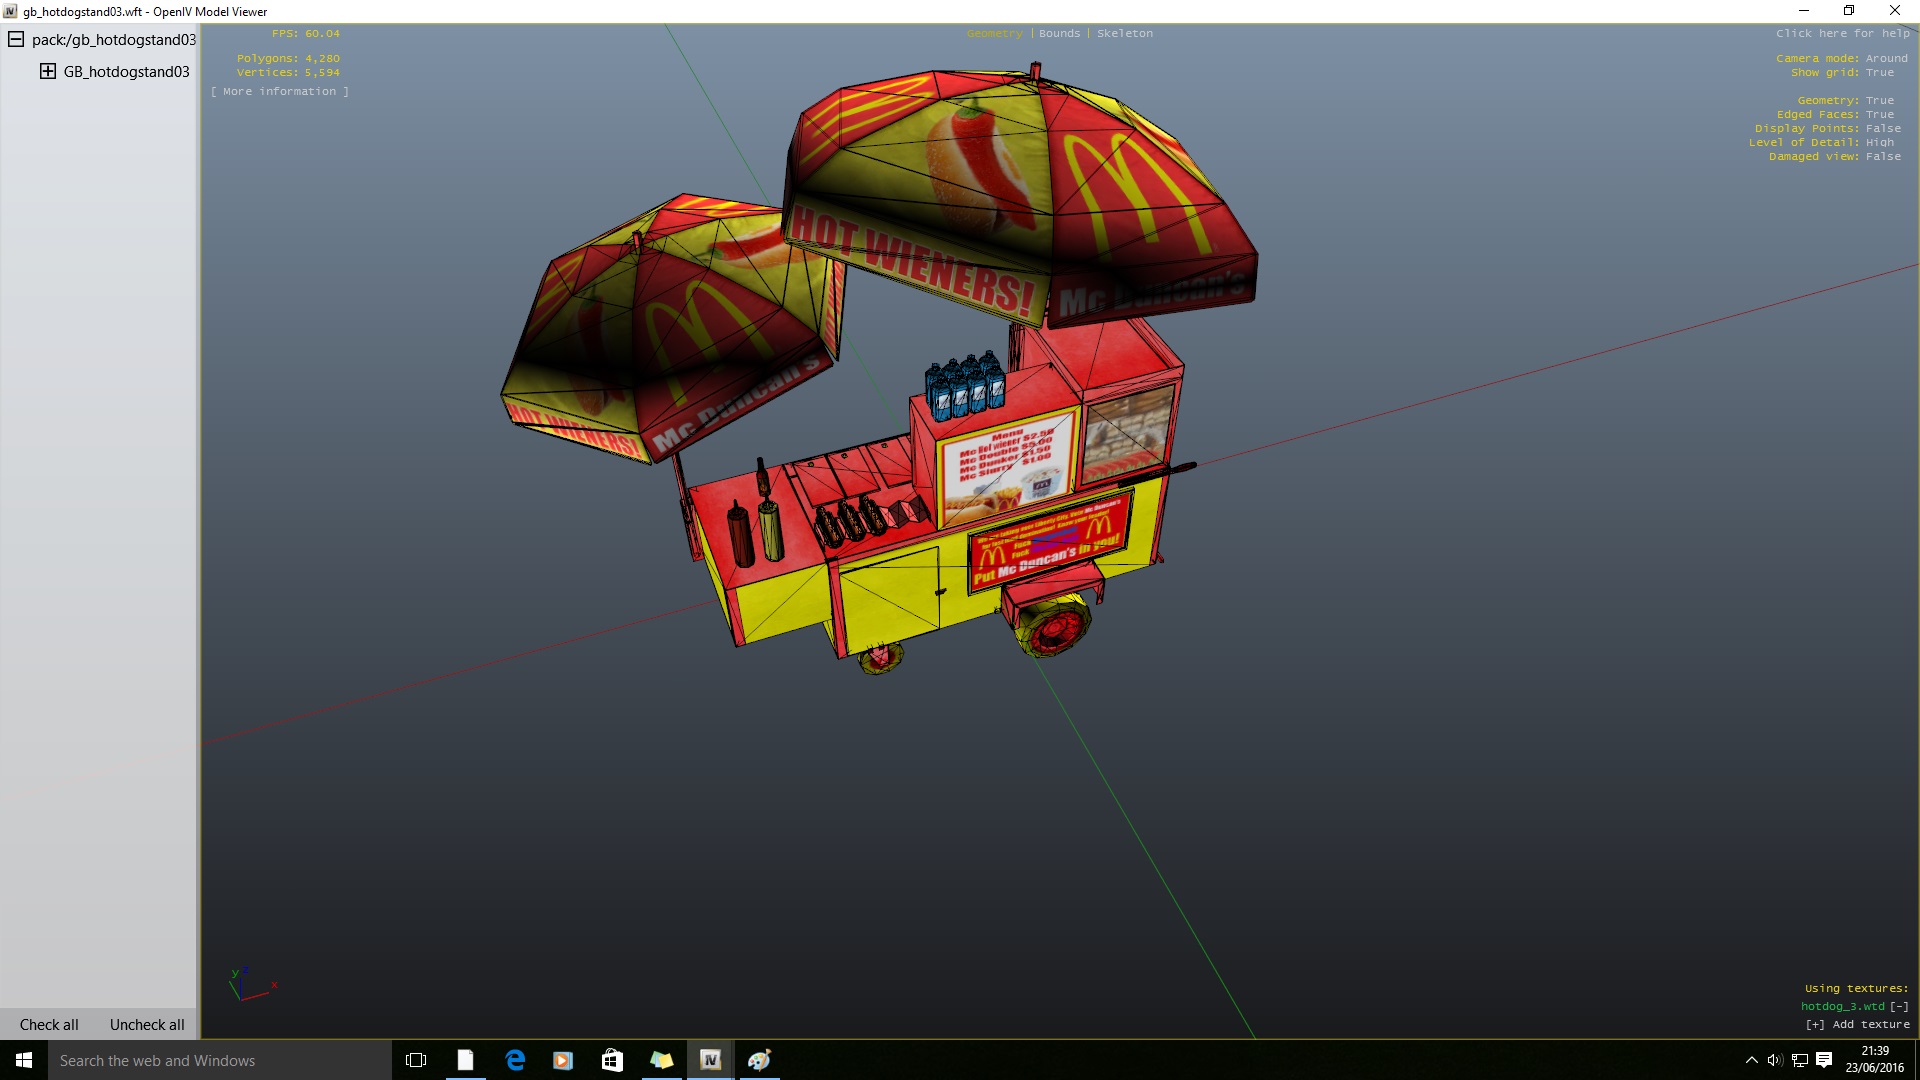Click Polygons: 4,280 statistic
This screenshot has width=1920, height=1080.
coord(288,58)
